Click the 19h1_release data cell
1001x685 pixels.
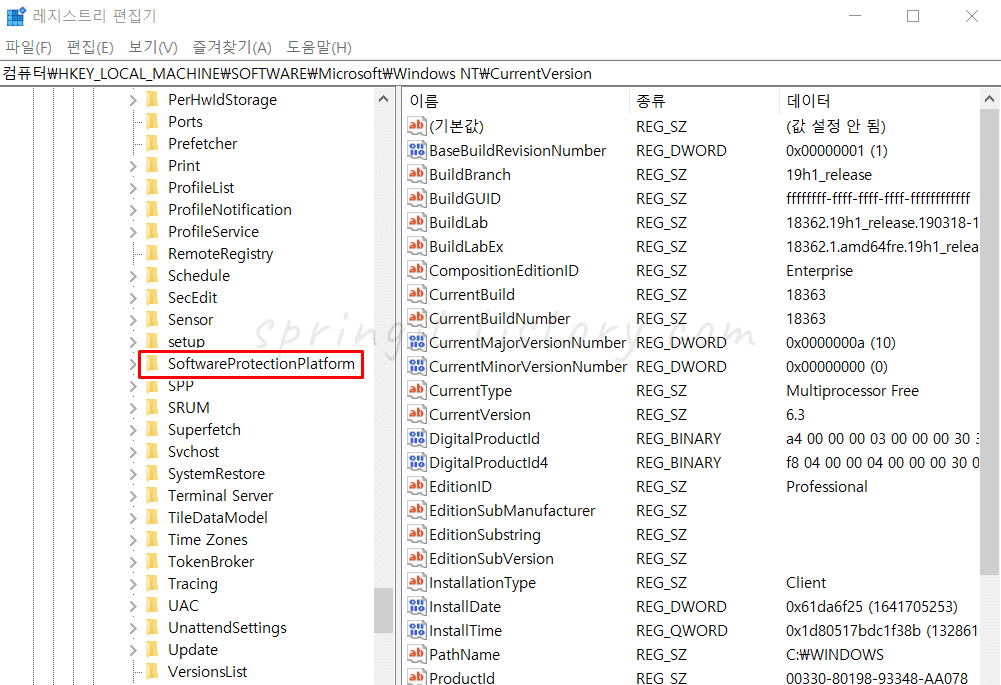coord(828,175)
